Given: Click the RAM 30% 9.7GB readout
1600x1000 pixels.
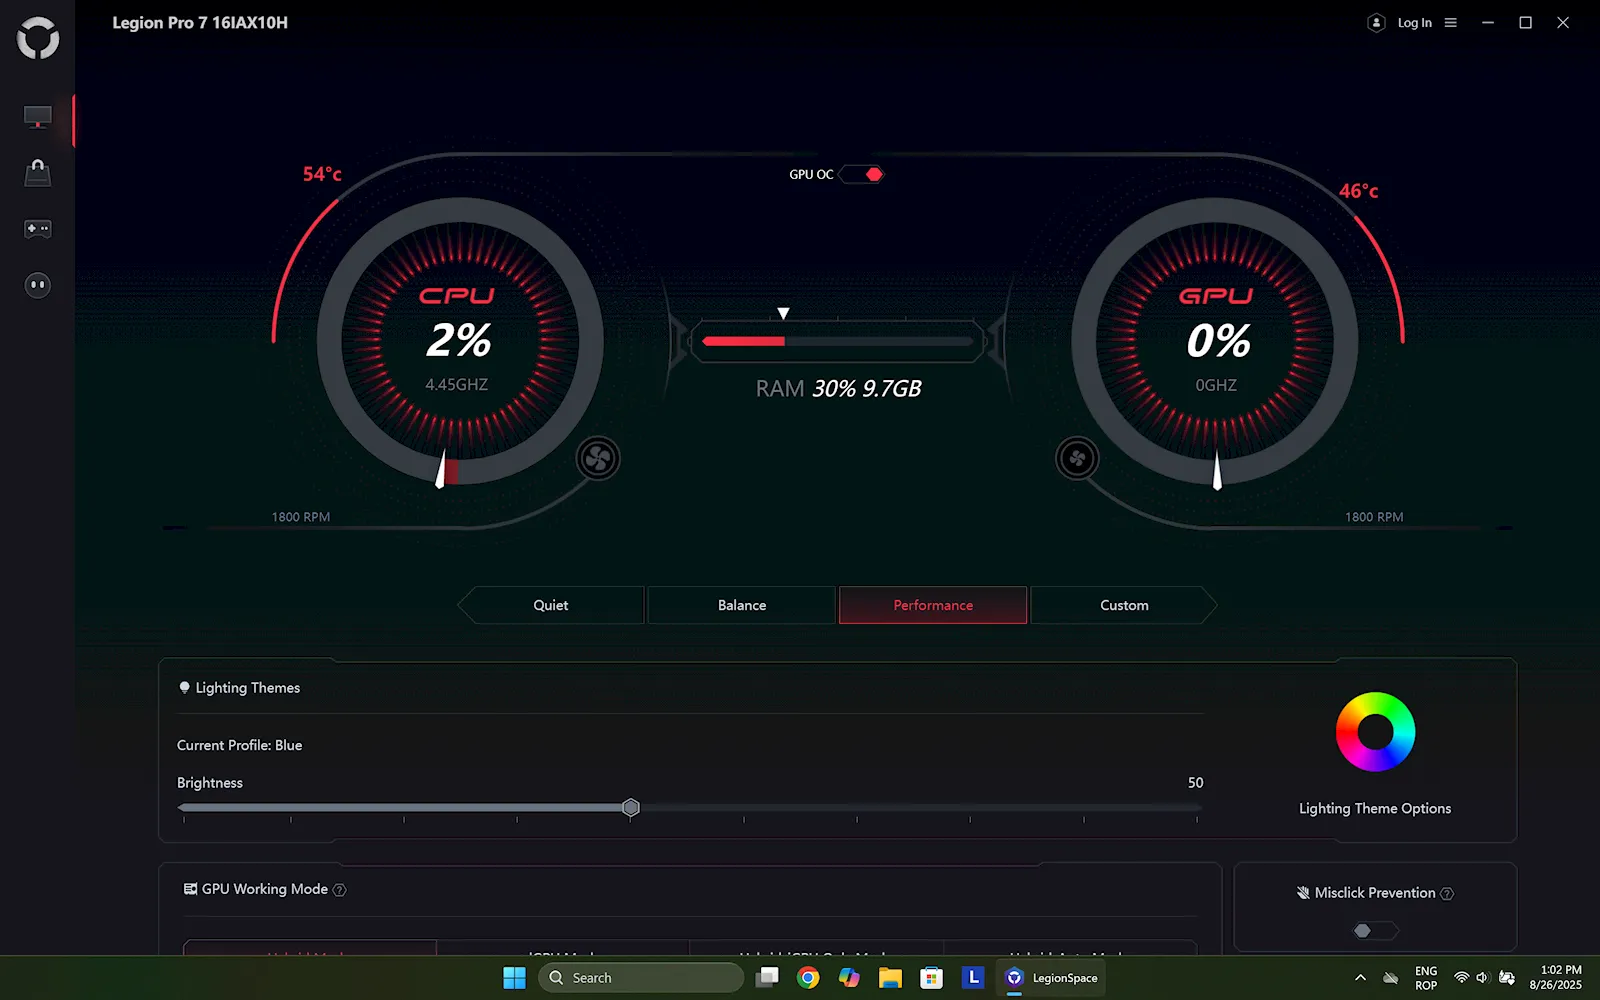Looking at the screenshot, I should [x=838, y=388].
